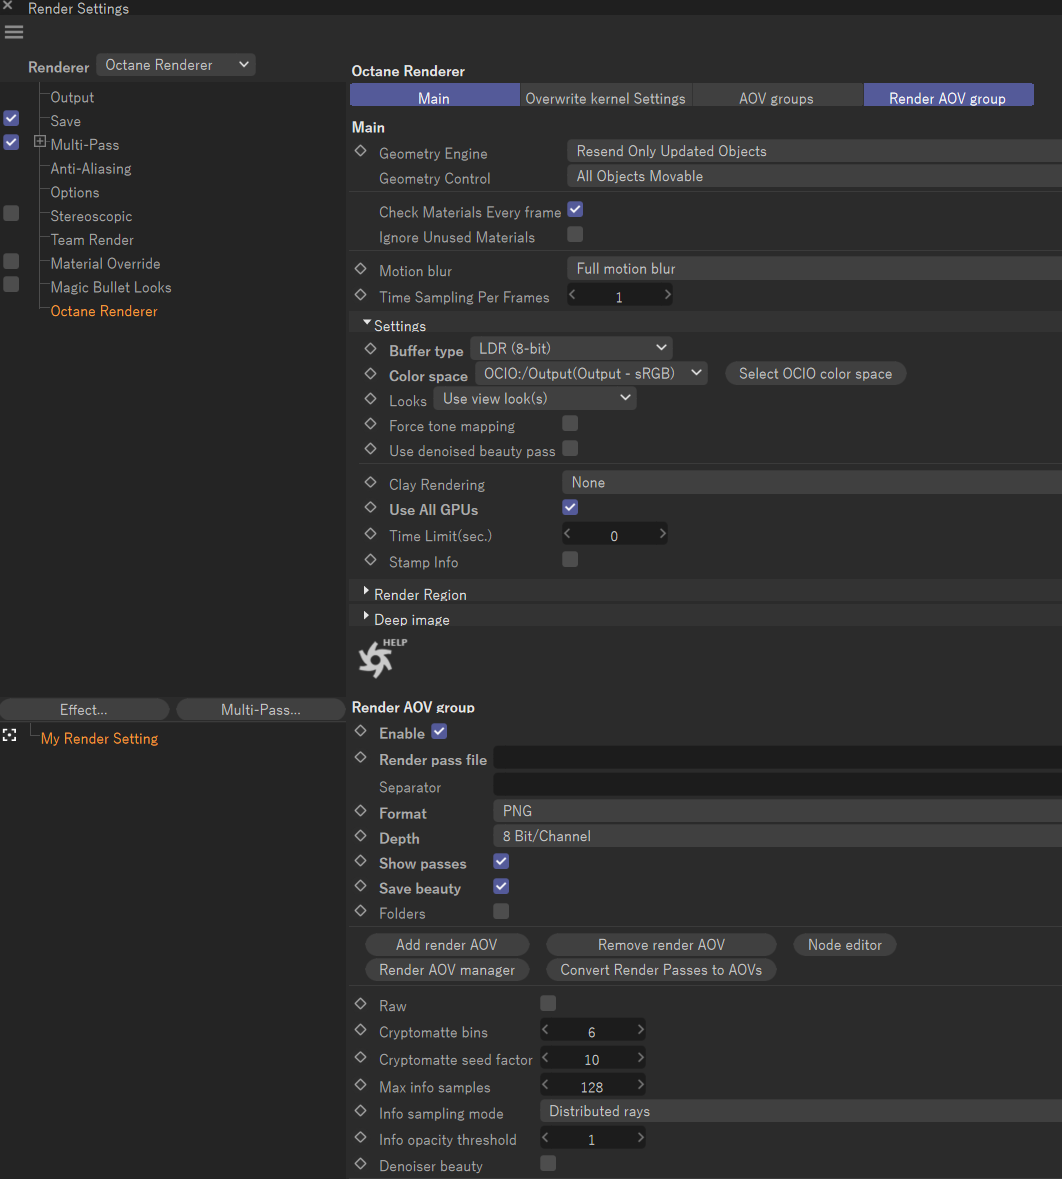Click keyframe diamond next to Show passes
The image size is (1062, 1179).
click(360, 861)
